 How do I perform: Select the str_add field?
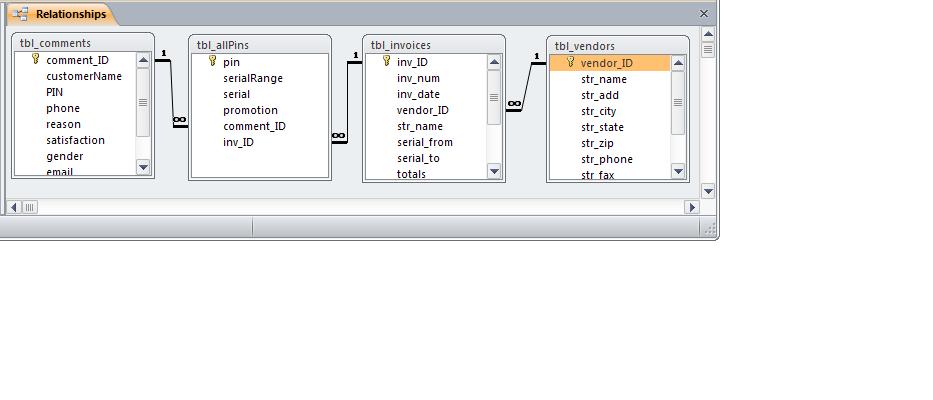(x=600, y=95)
